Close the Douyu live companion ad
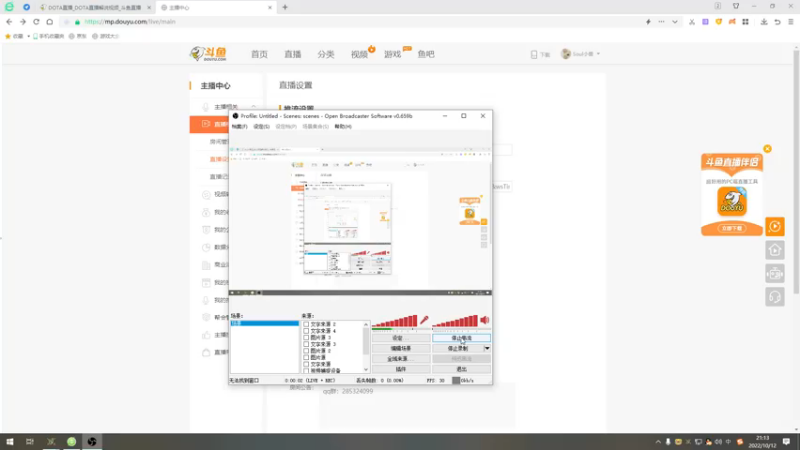This screenshot has width=800, height=450. click(x=767, y=149)
